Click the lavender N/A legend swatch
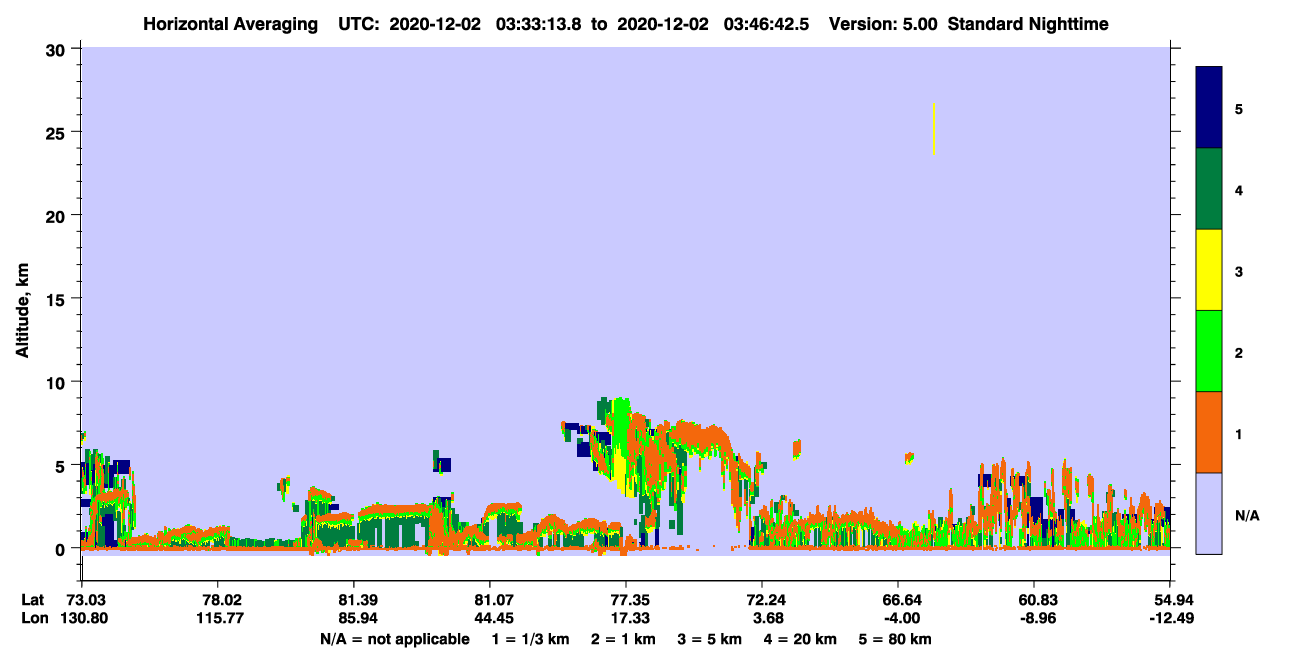 click(x=1209, y=513)
